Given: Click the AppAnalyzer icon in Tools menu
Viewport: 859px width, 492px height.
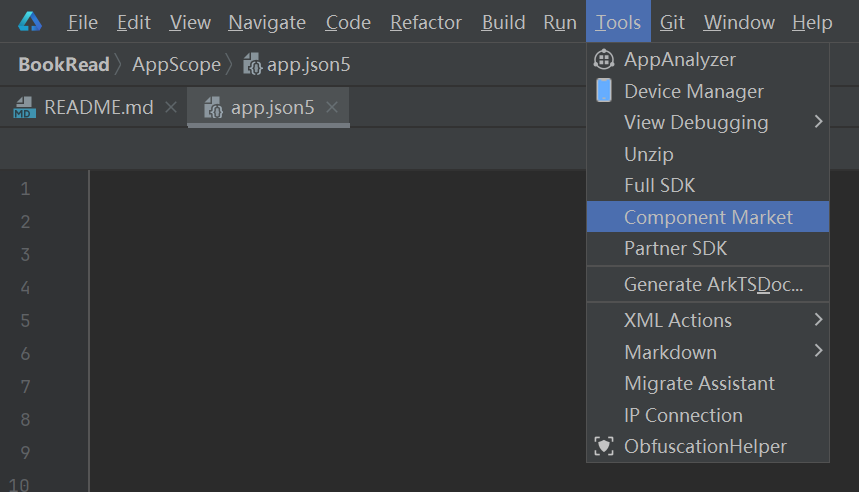Looking at the screenshot, I should (604, 59).
